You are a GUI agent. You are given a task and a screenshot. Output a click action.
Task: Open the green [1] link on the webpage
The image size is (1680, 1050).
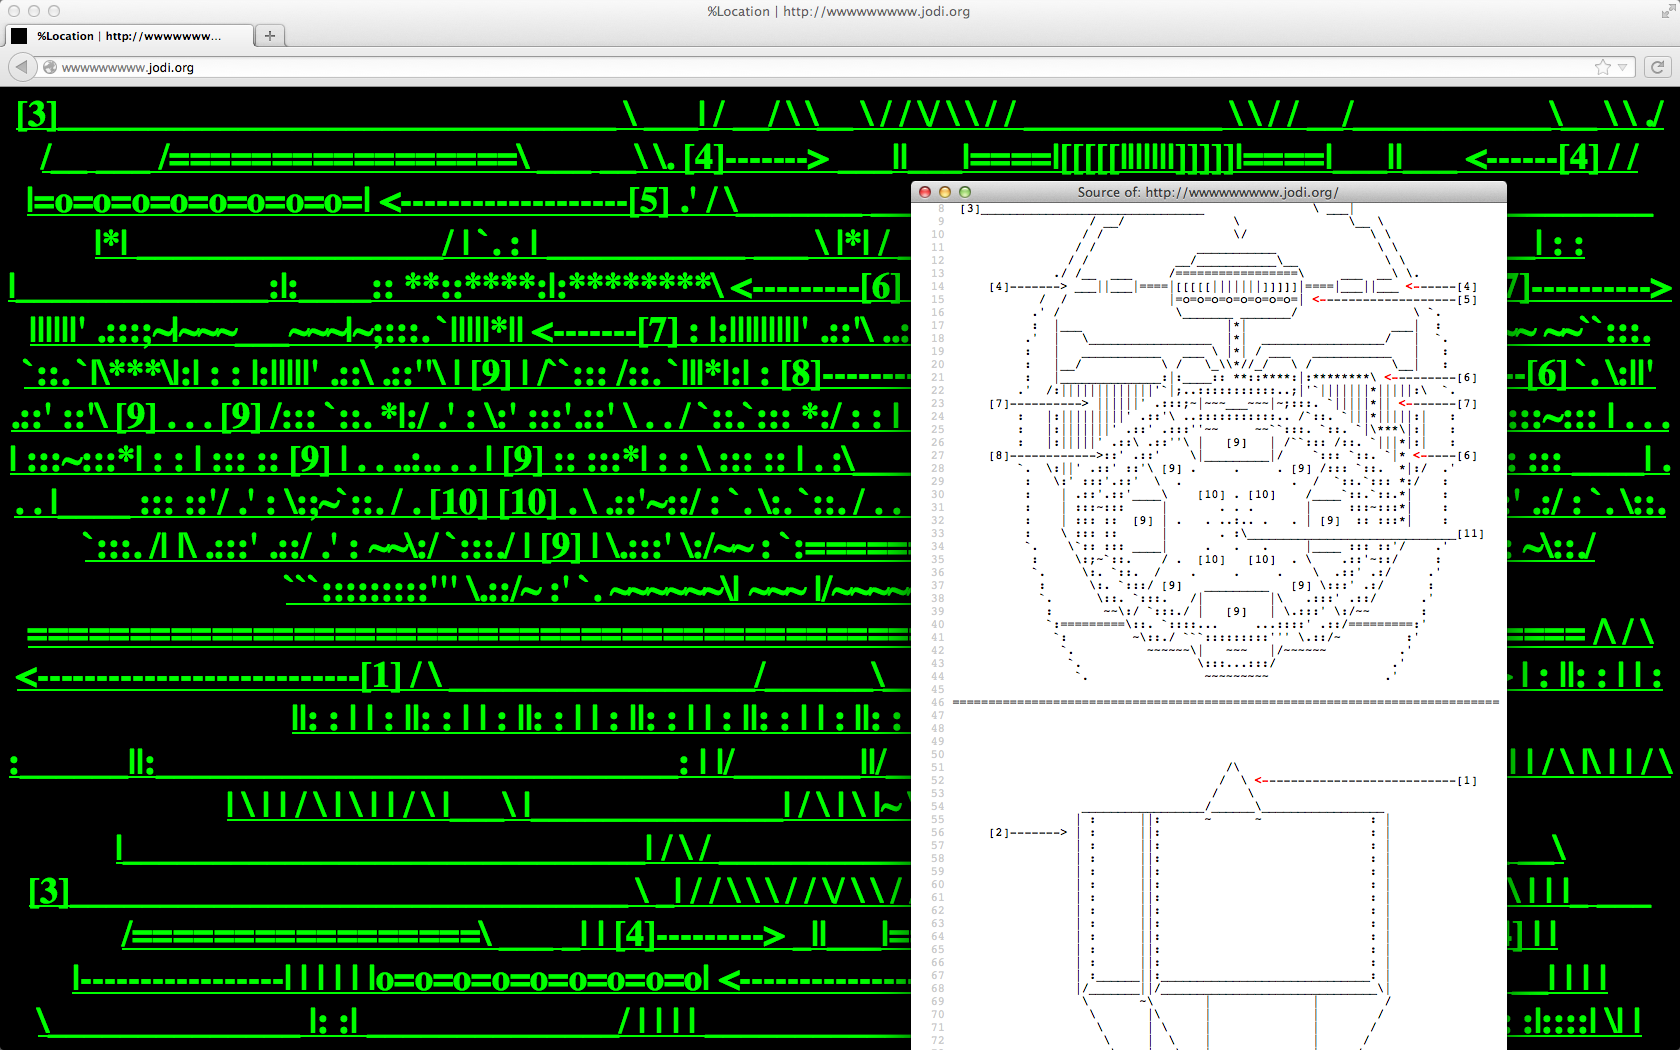[380, 677]
